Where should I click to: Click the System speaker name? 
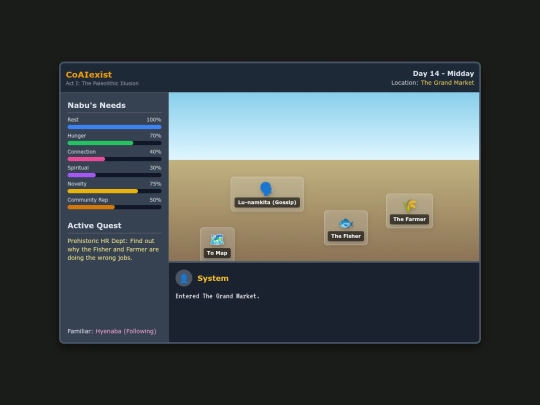click(213, 278)
